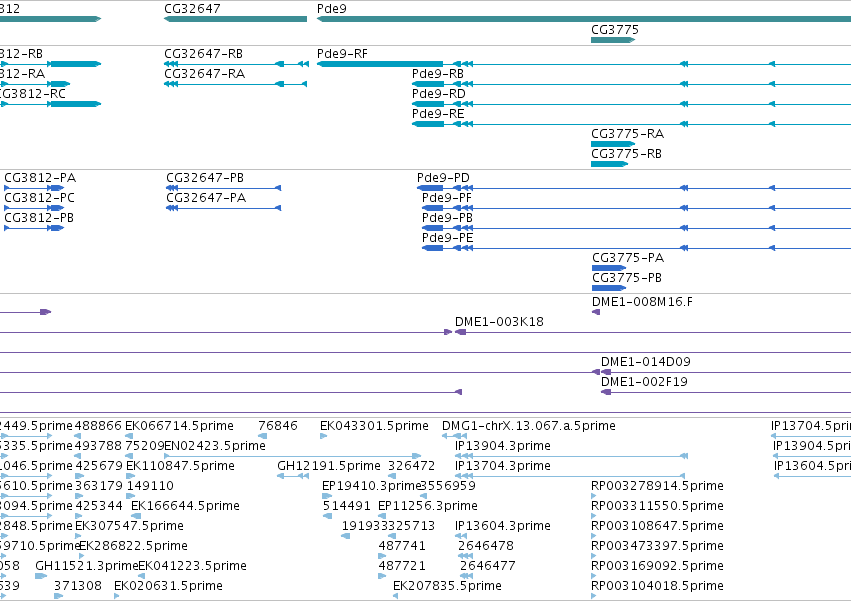The image size is (851, 601).
Task: Select the RP003108647.5prime label
Action: pyautogui.click(x=657, y=526)
